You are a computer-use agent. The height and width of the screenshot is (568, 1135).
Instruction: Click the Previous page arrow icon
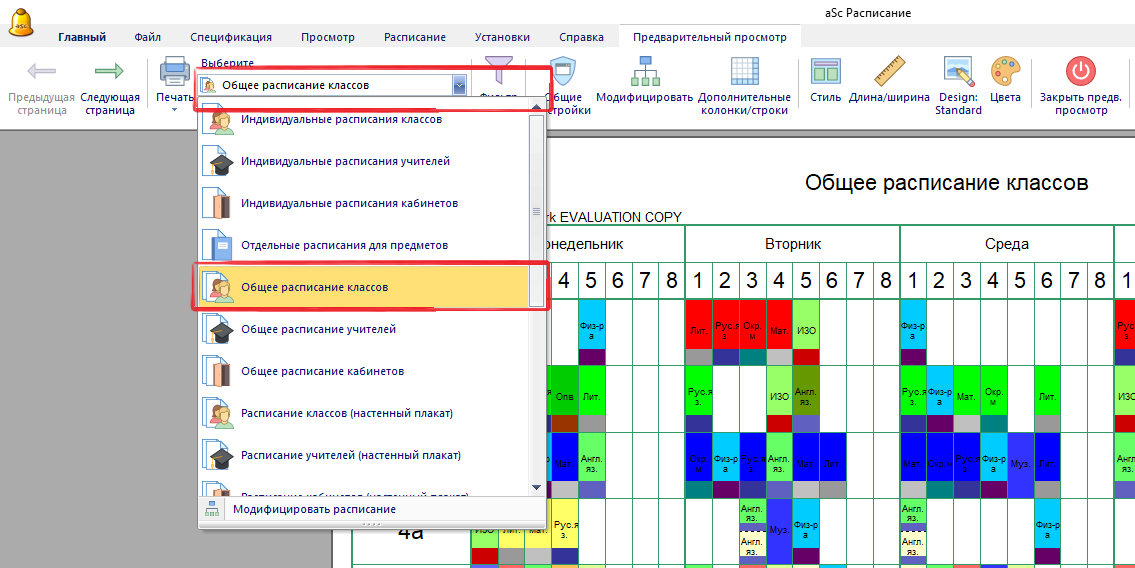point(41,72)
